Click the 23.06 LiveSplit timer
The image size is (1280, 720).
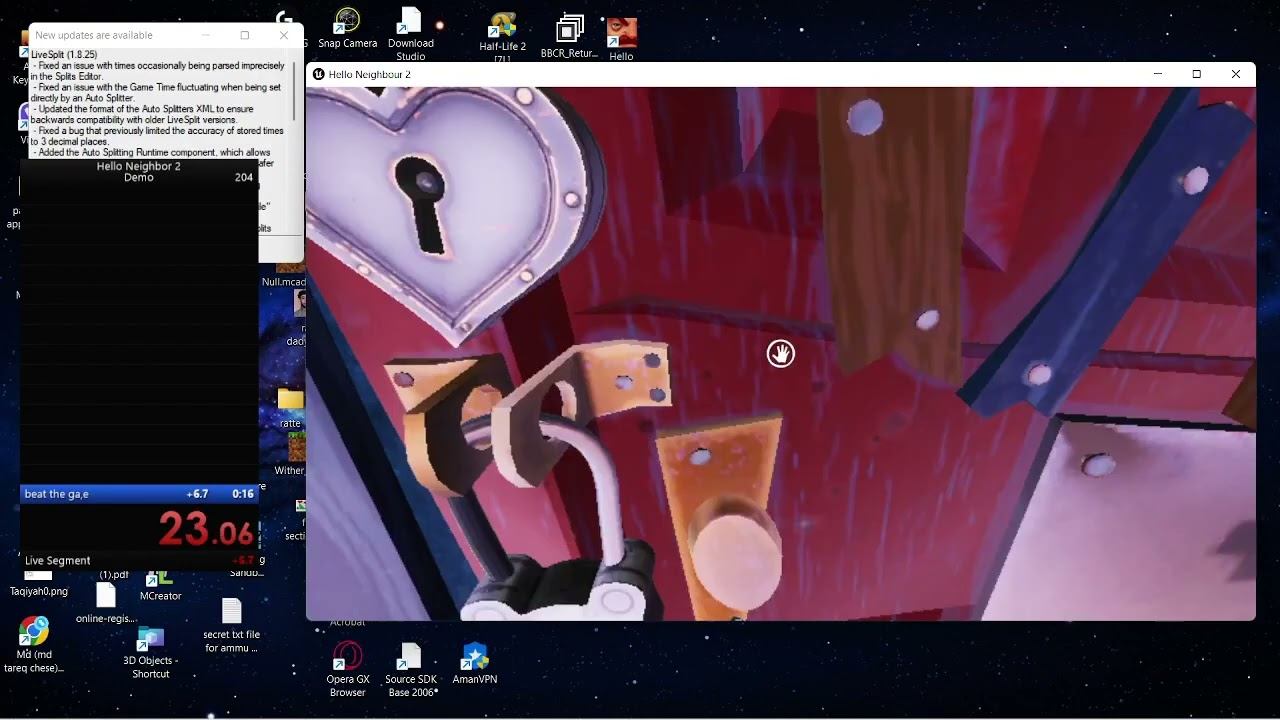[x=206, y=528]
